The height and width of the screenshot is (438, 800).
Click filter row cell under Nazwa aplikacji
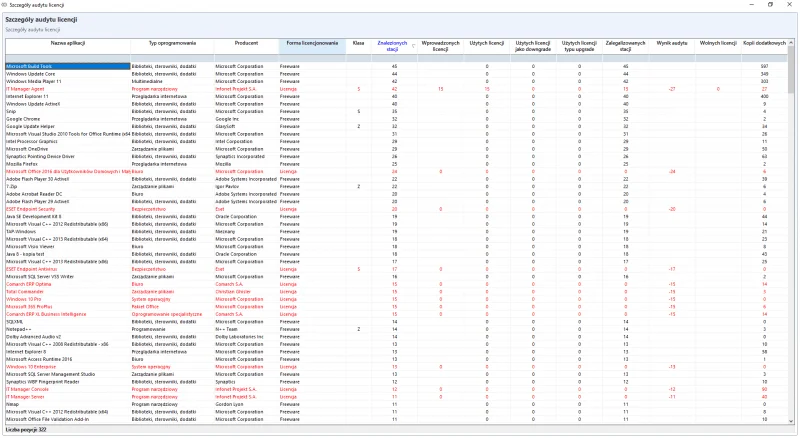(68, 58)
